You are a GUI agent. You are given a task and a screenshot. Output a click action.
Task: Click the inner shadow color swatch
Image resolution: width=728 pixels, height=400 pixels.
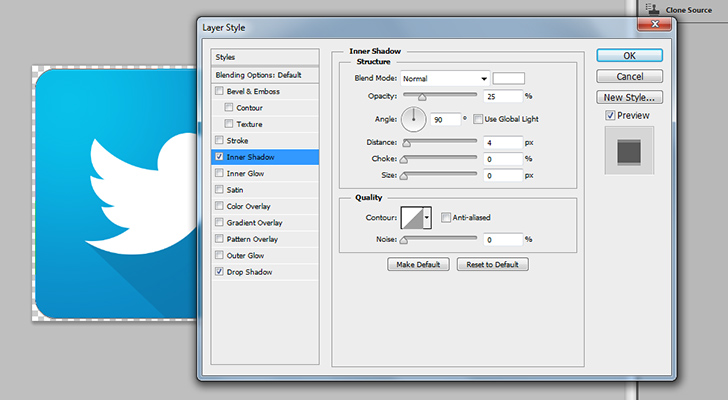tap(509, 78)
